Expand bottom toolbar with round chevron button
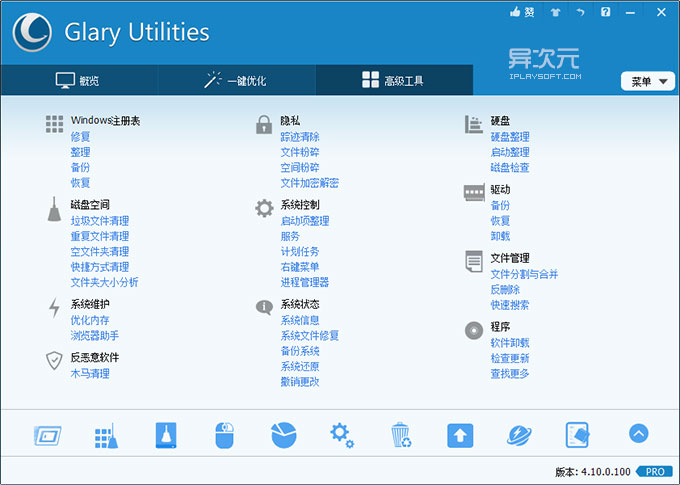This screenshot has height=485, width=680. tap(638, 433)
